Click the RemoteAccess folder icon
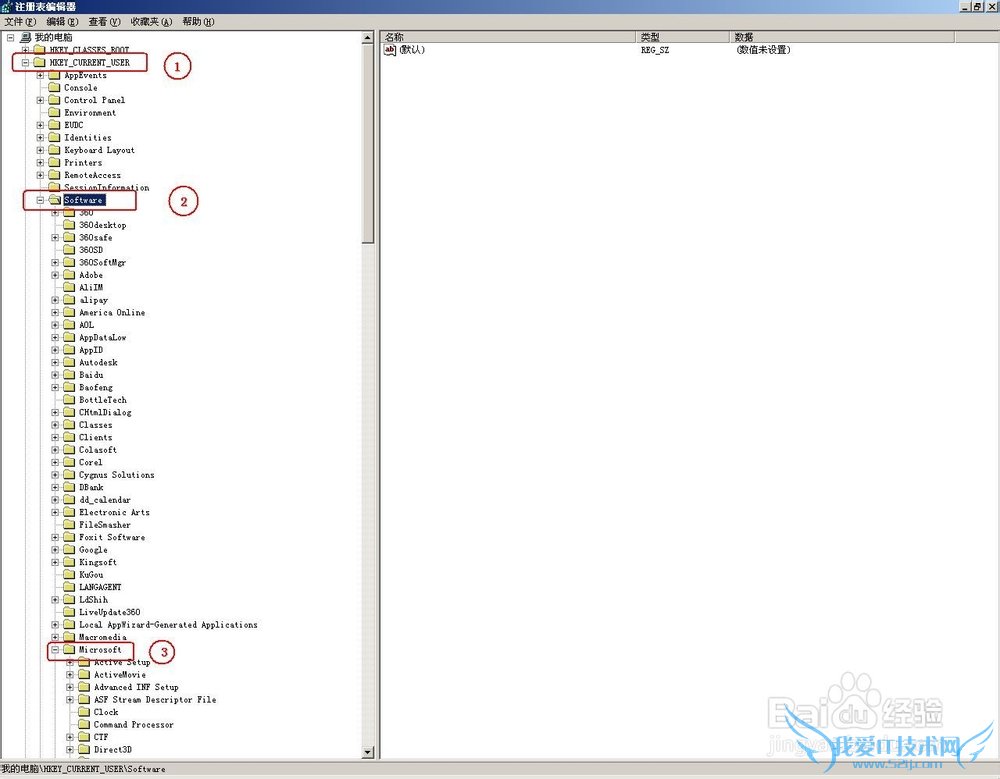This screenshot has height=779, width=1000. pos(54,175)
